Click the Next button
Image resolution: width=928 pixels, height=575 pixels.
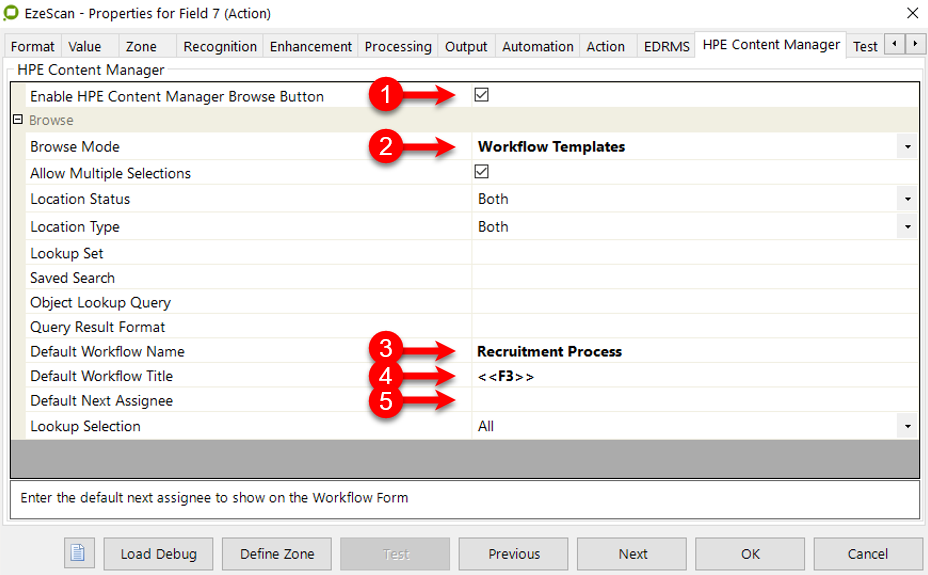[632, 553]
